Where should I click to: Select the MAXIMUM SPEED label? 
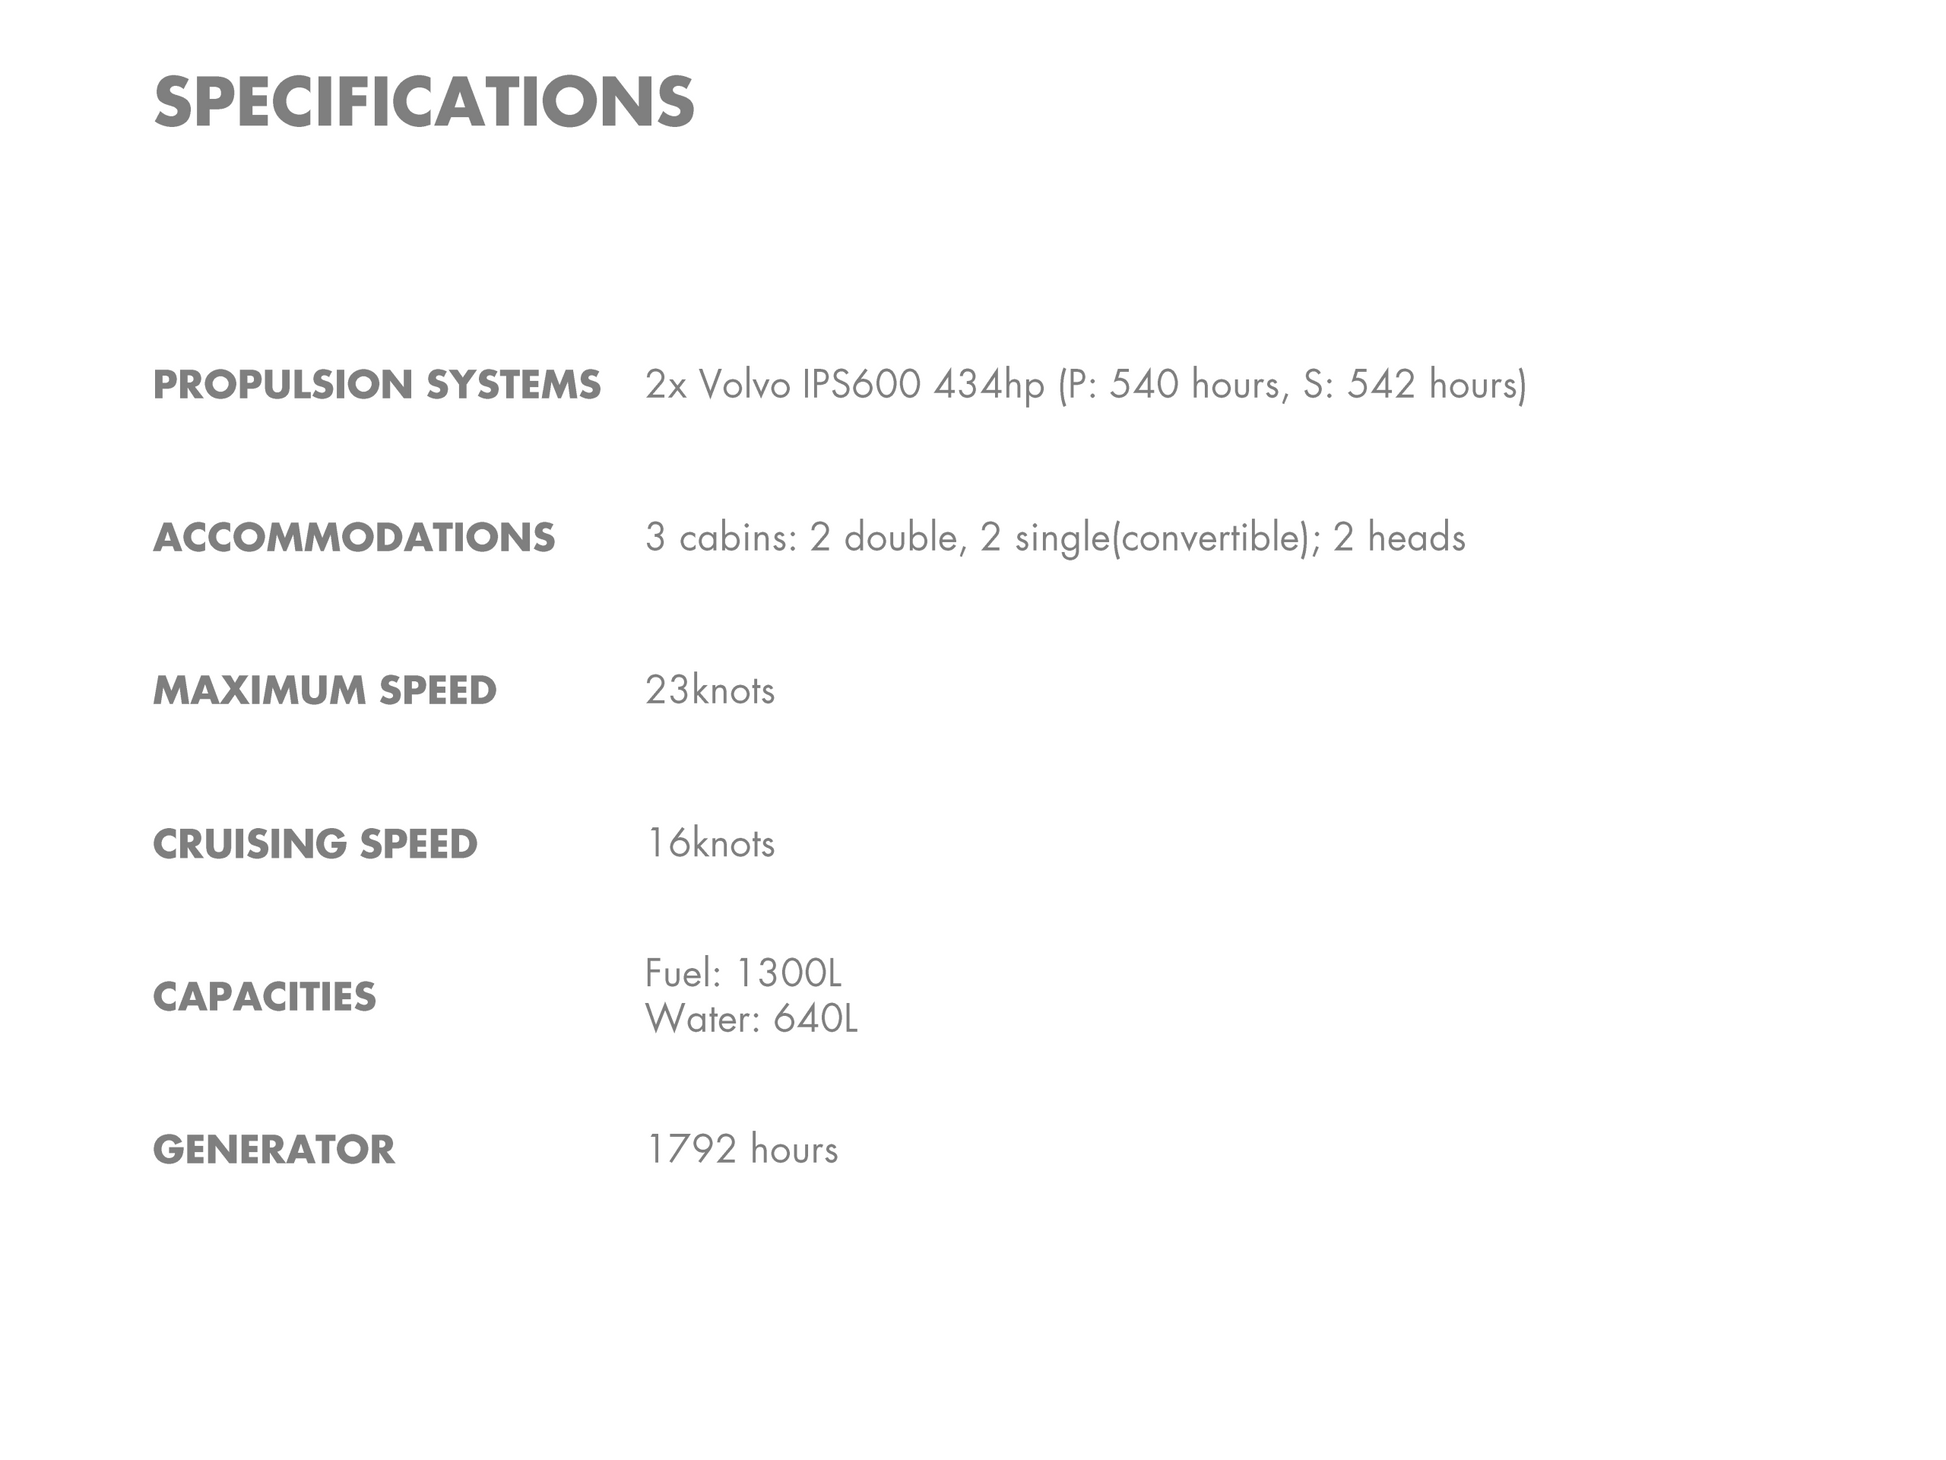tap(325, 691)
